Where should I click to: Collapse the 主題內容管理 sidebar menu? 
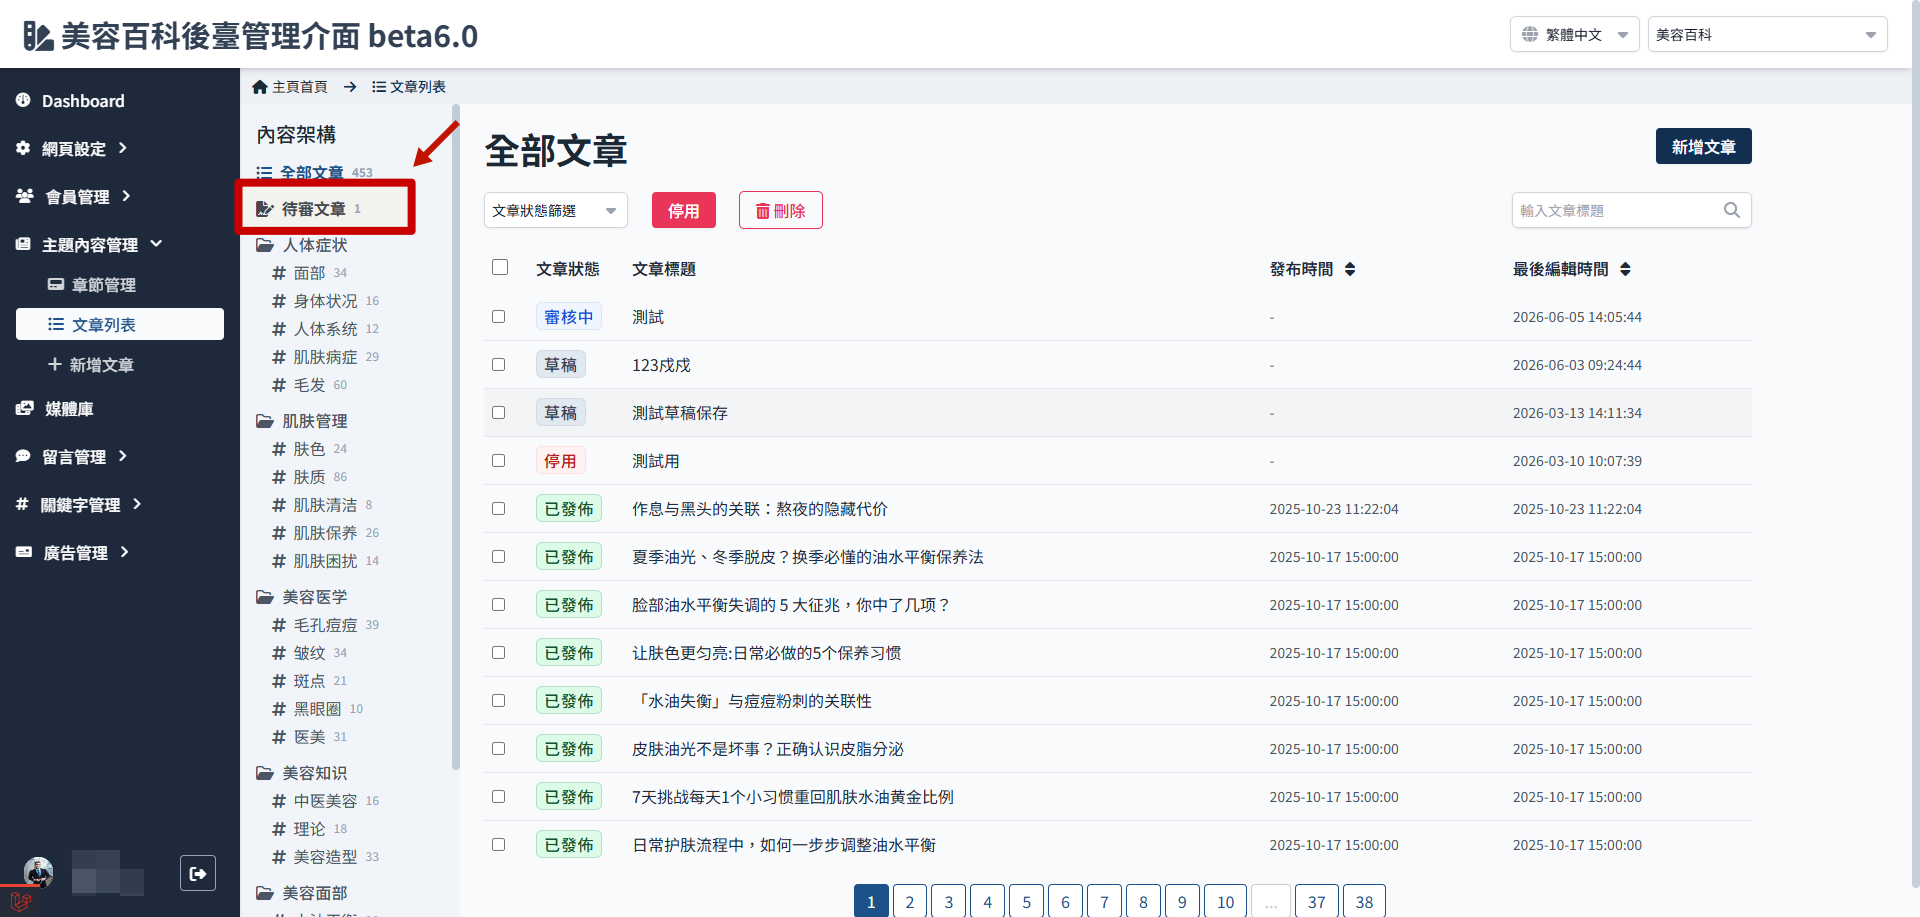(156, 244)
